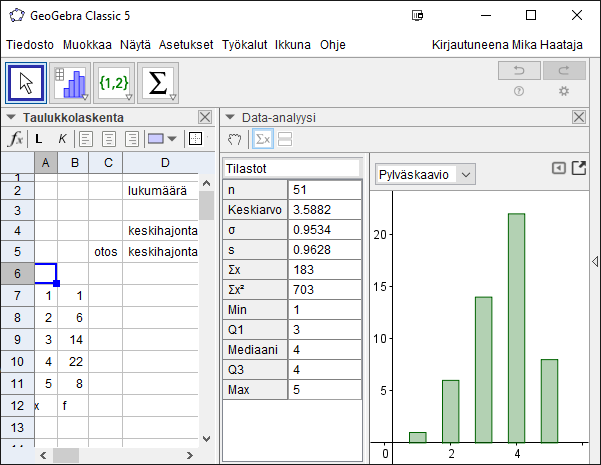Toggle italic K formatting for cells

coord(62,139)
